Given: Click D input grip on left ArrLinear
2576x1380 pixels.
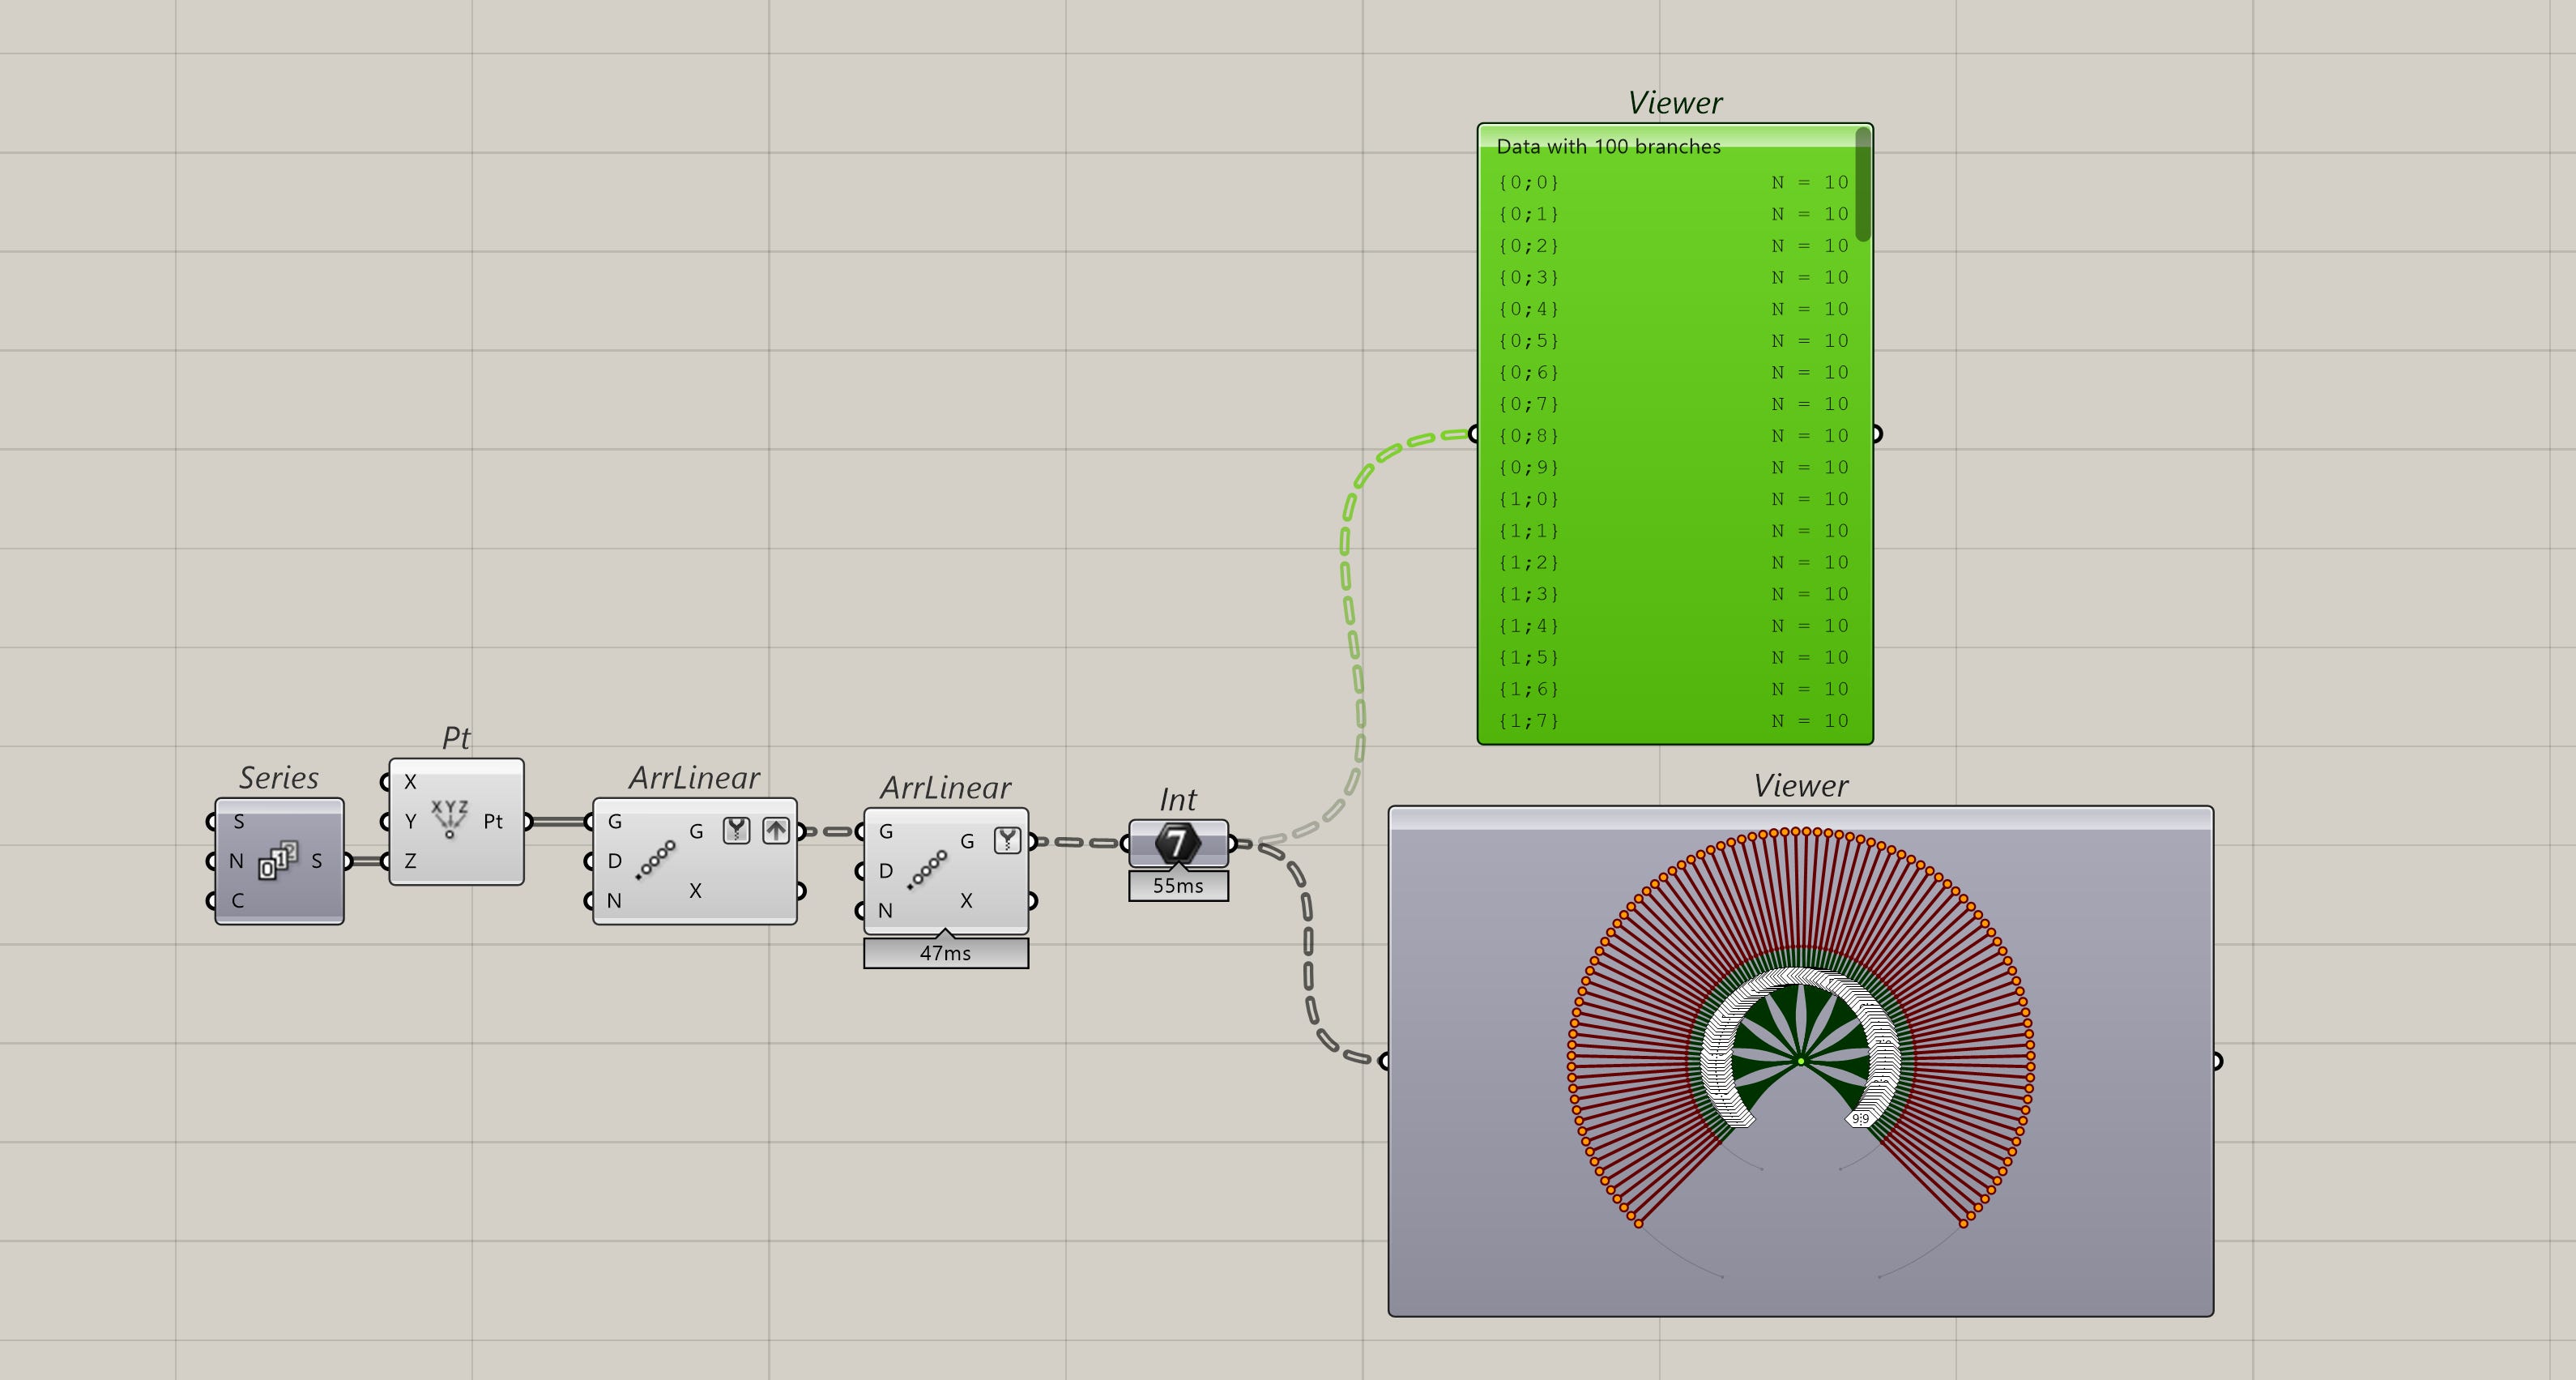Looking at the screenshot, I should 590,861.
